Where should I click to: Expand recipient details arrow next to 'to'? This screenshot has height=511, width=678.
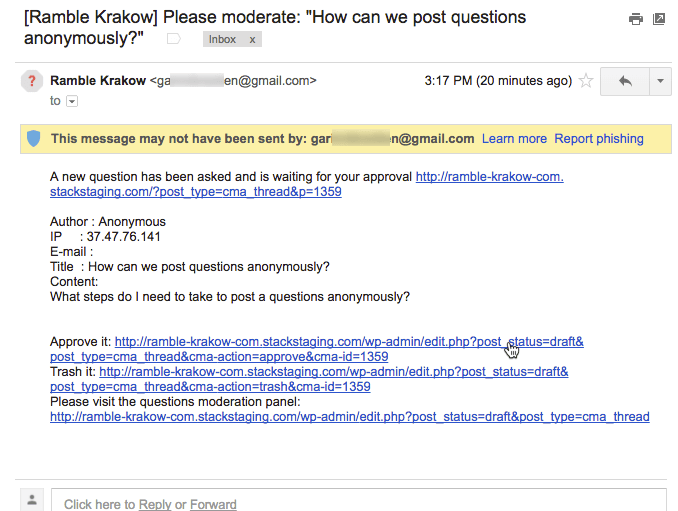tap(72, 101)
